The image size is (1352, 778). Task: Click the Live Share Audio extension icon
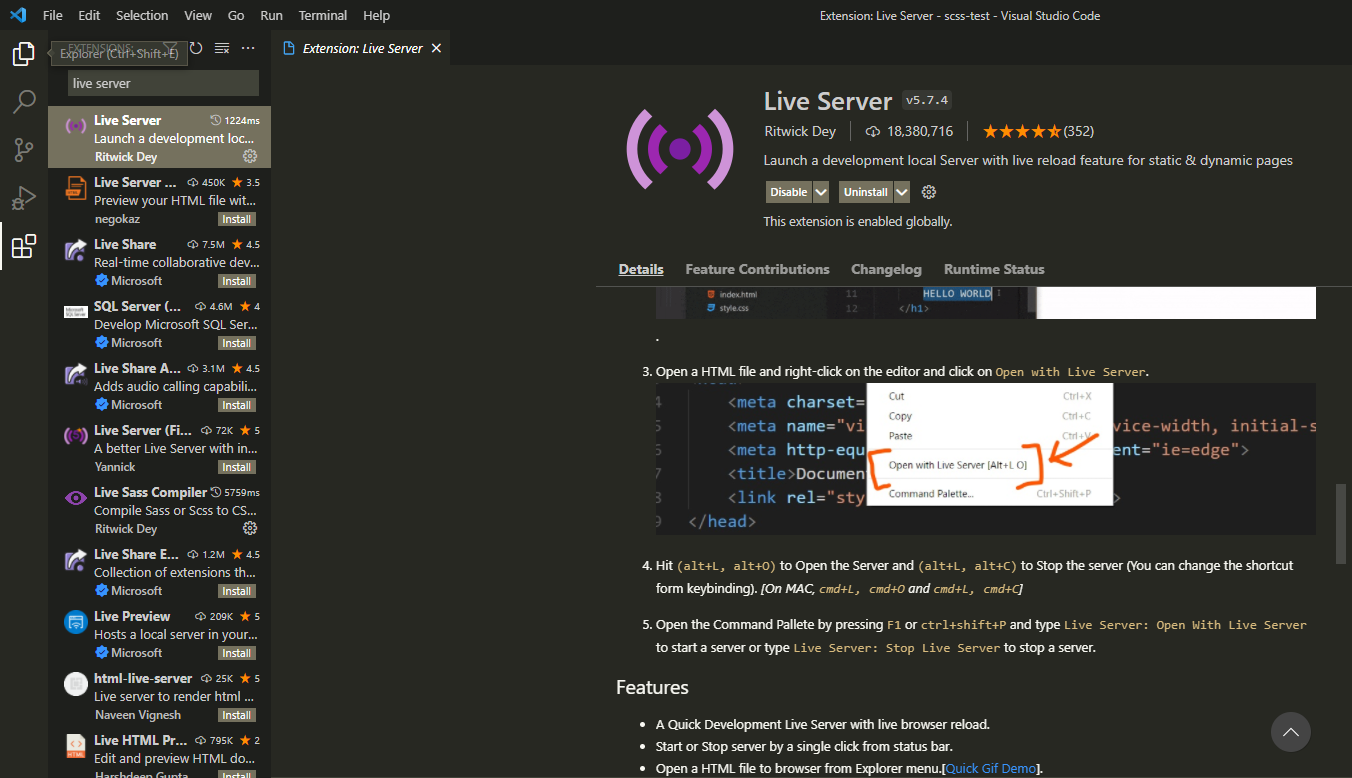[x=76, y=374]
